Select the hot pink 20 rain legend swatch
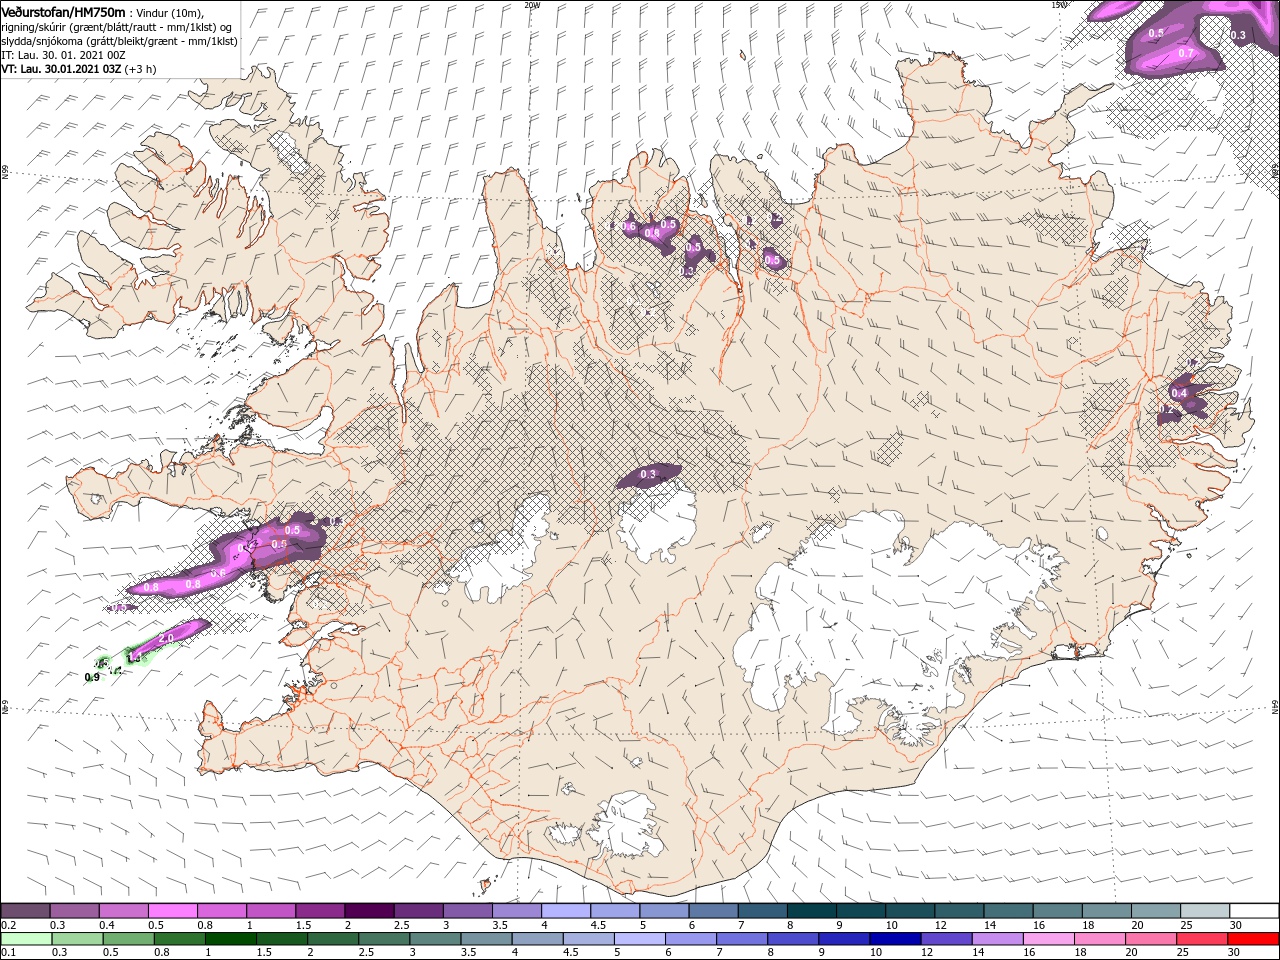The width and height of the screenshot is (1280, 960). 1149,939
